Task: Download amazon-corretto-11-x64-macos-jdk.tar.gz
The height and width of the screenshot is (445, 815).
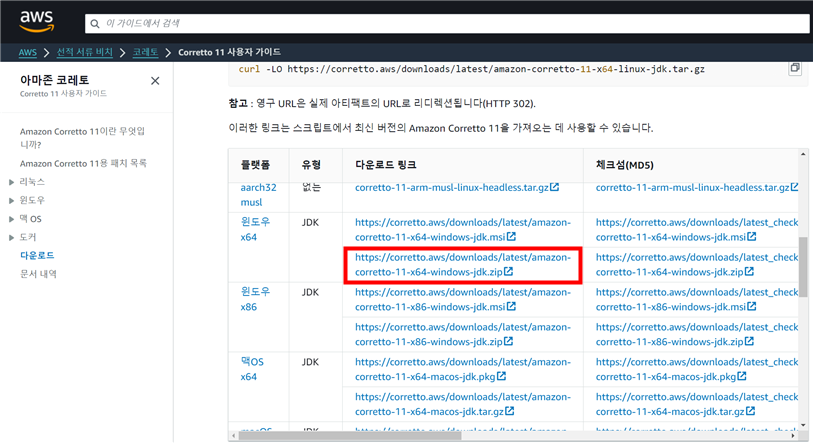Action: (463, 404)
